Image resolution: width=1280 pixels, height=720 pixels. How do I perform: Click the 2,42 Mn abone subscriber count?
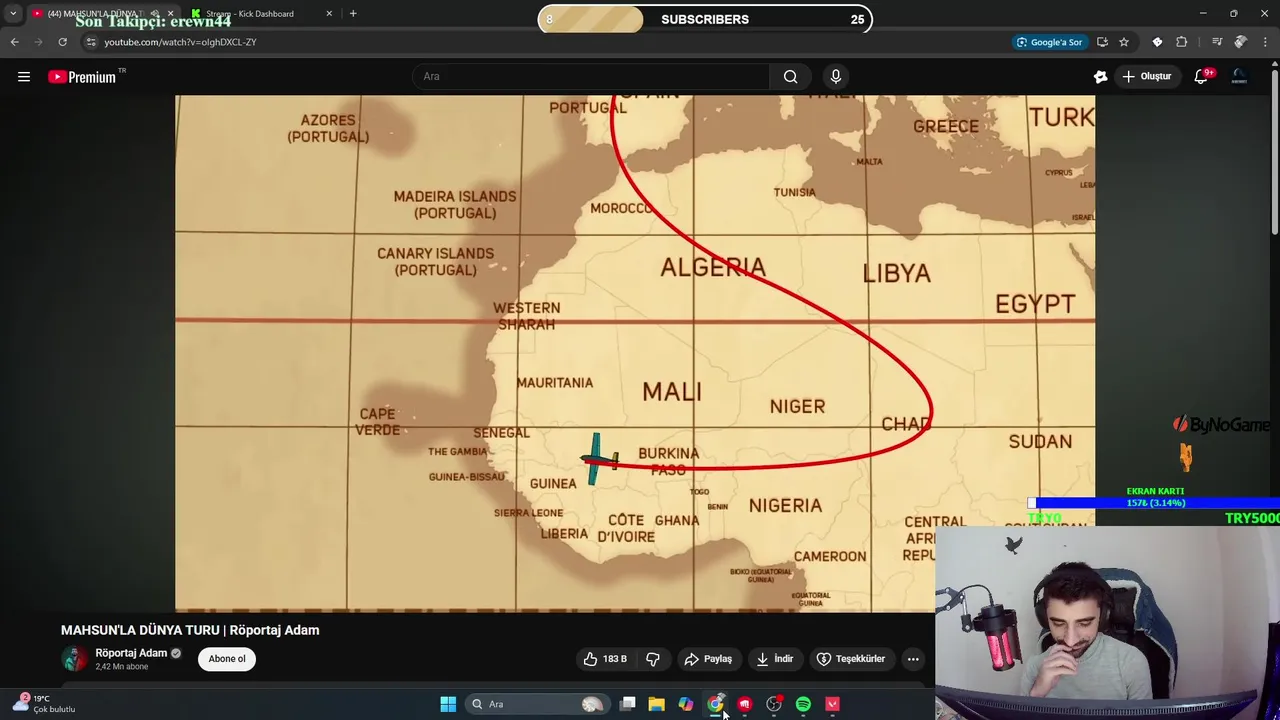point(122,667)
